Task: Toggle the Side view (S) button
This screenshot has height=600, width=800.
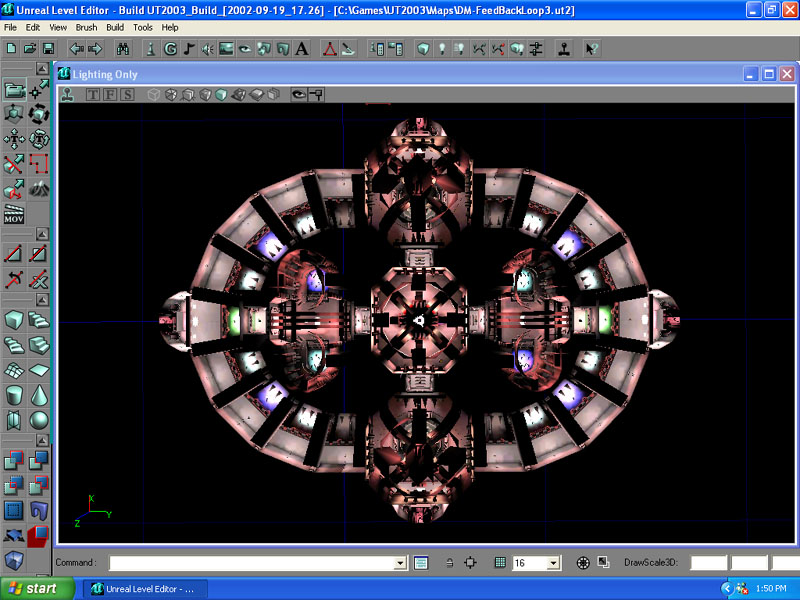Action: [128, 95]
